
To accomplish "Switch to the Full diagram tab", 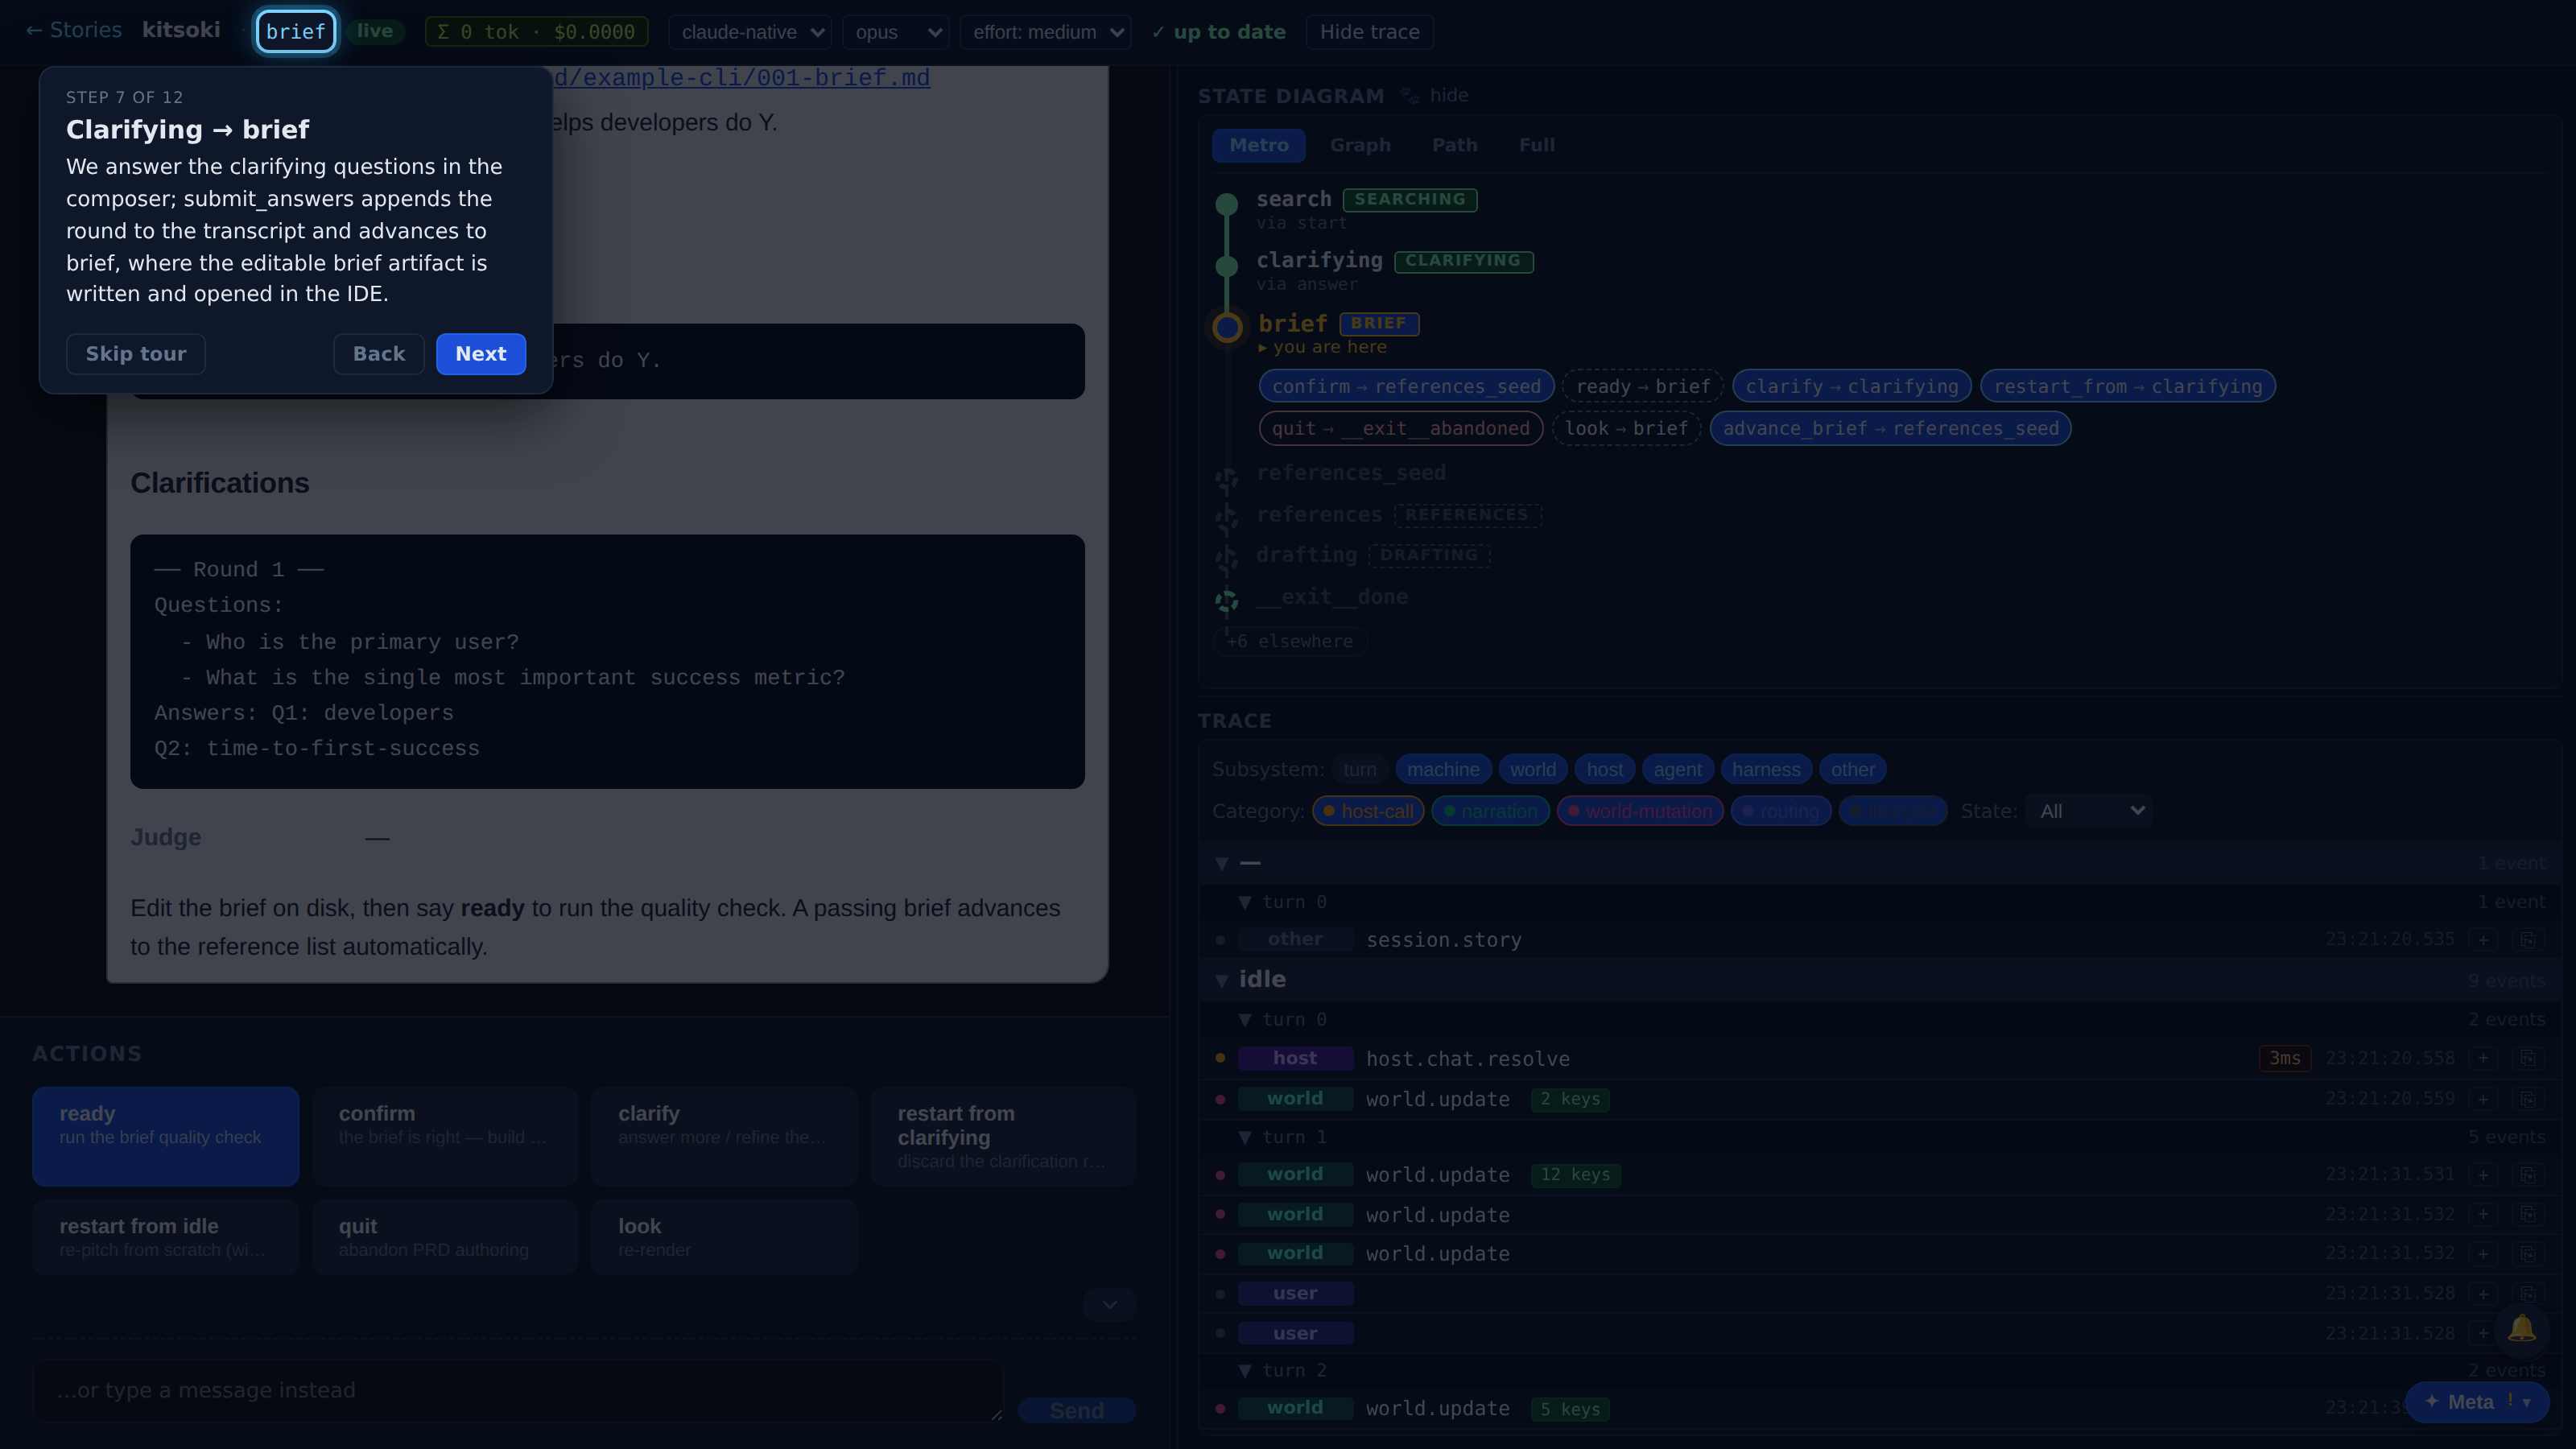I will [x=1537, y=145].
